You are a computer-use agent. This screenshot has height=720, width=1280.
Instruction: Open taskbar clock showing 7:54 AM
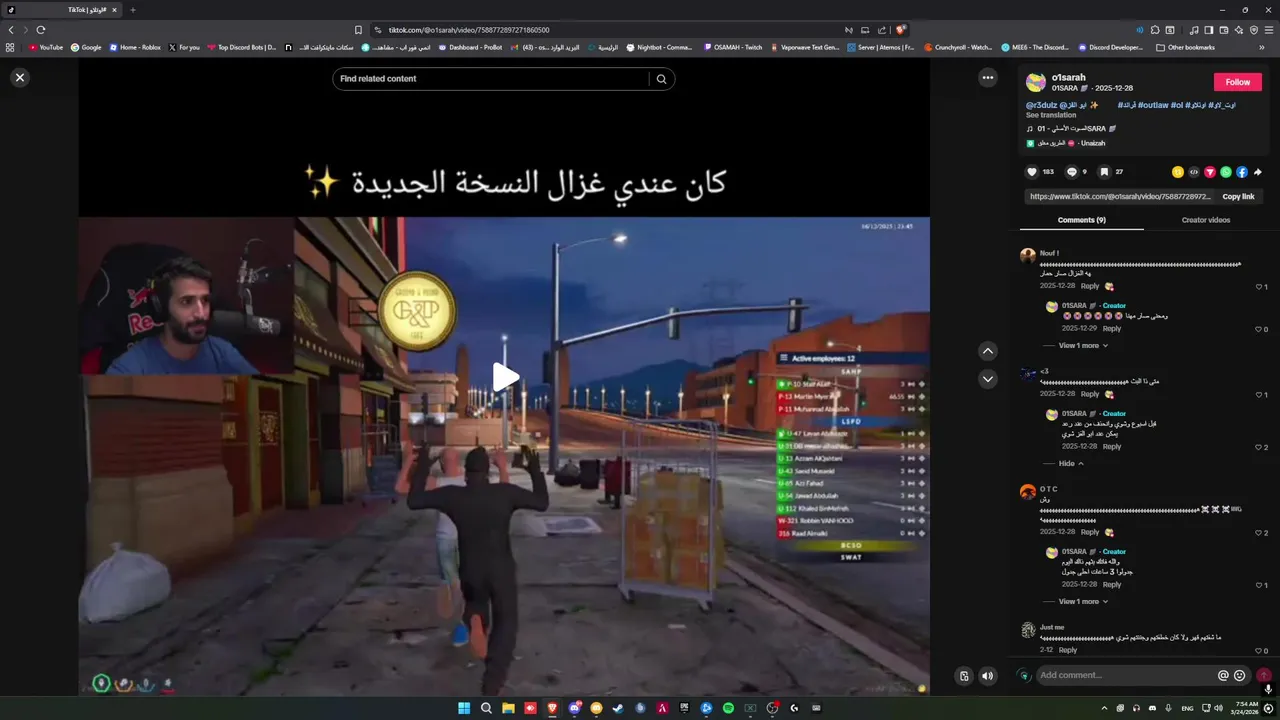point(1246,708)
